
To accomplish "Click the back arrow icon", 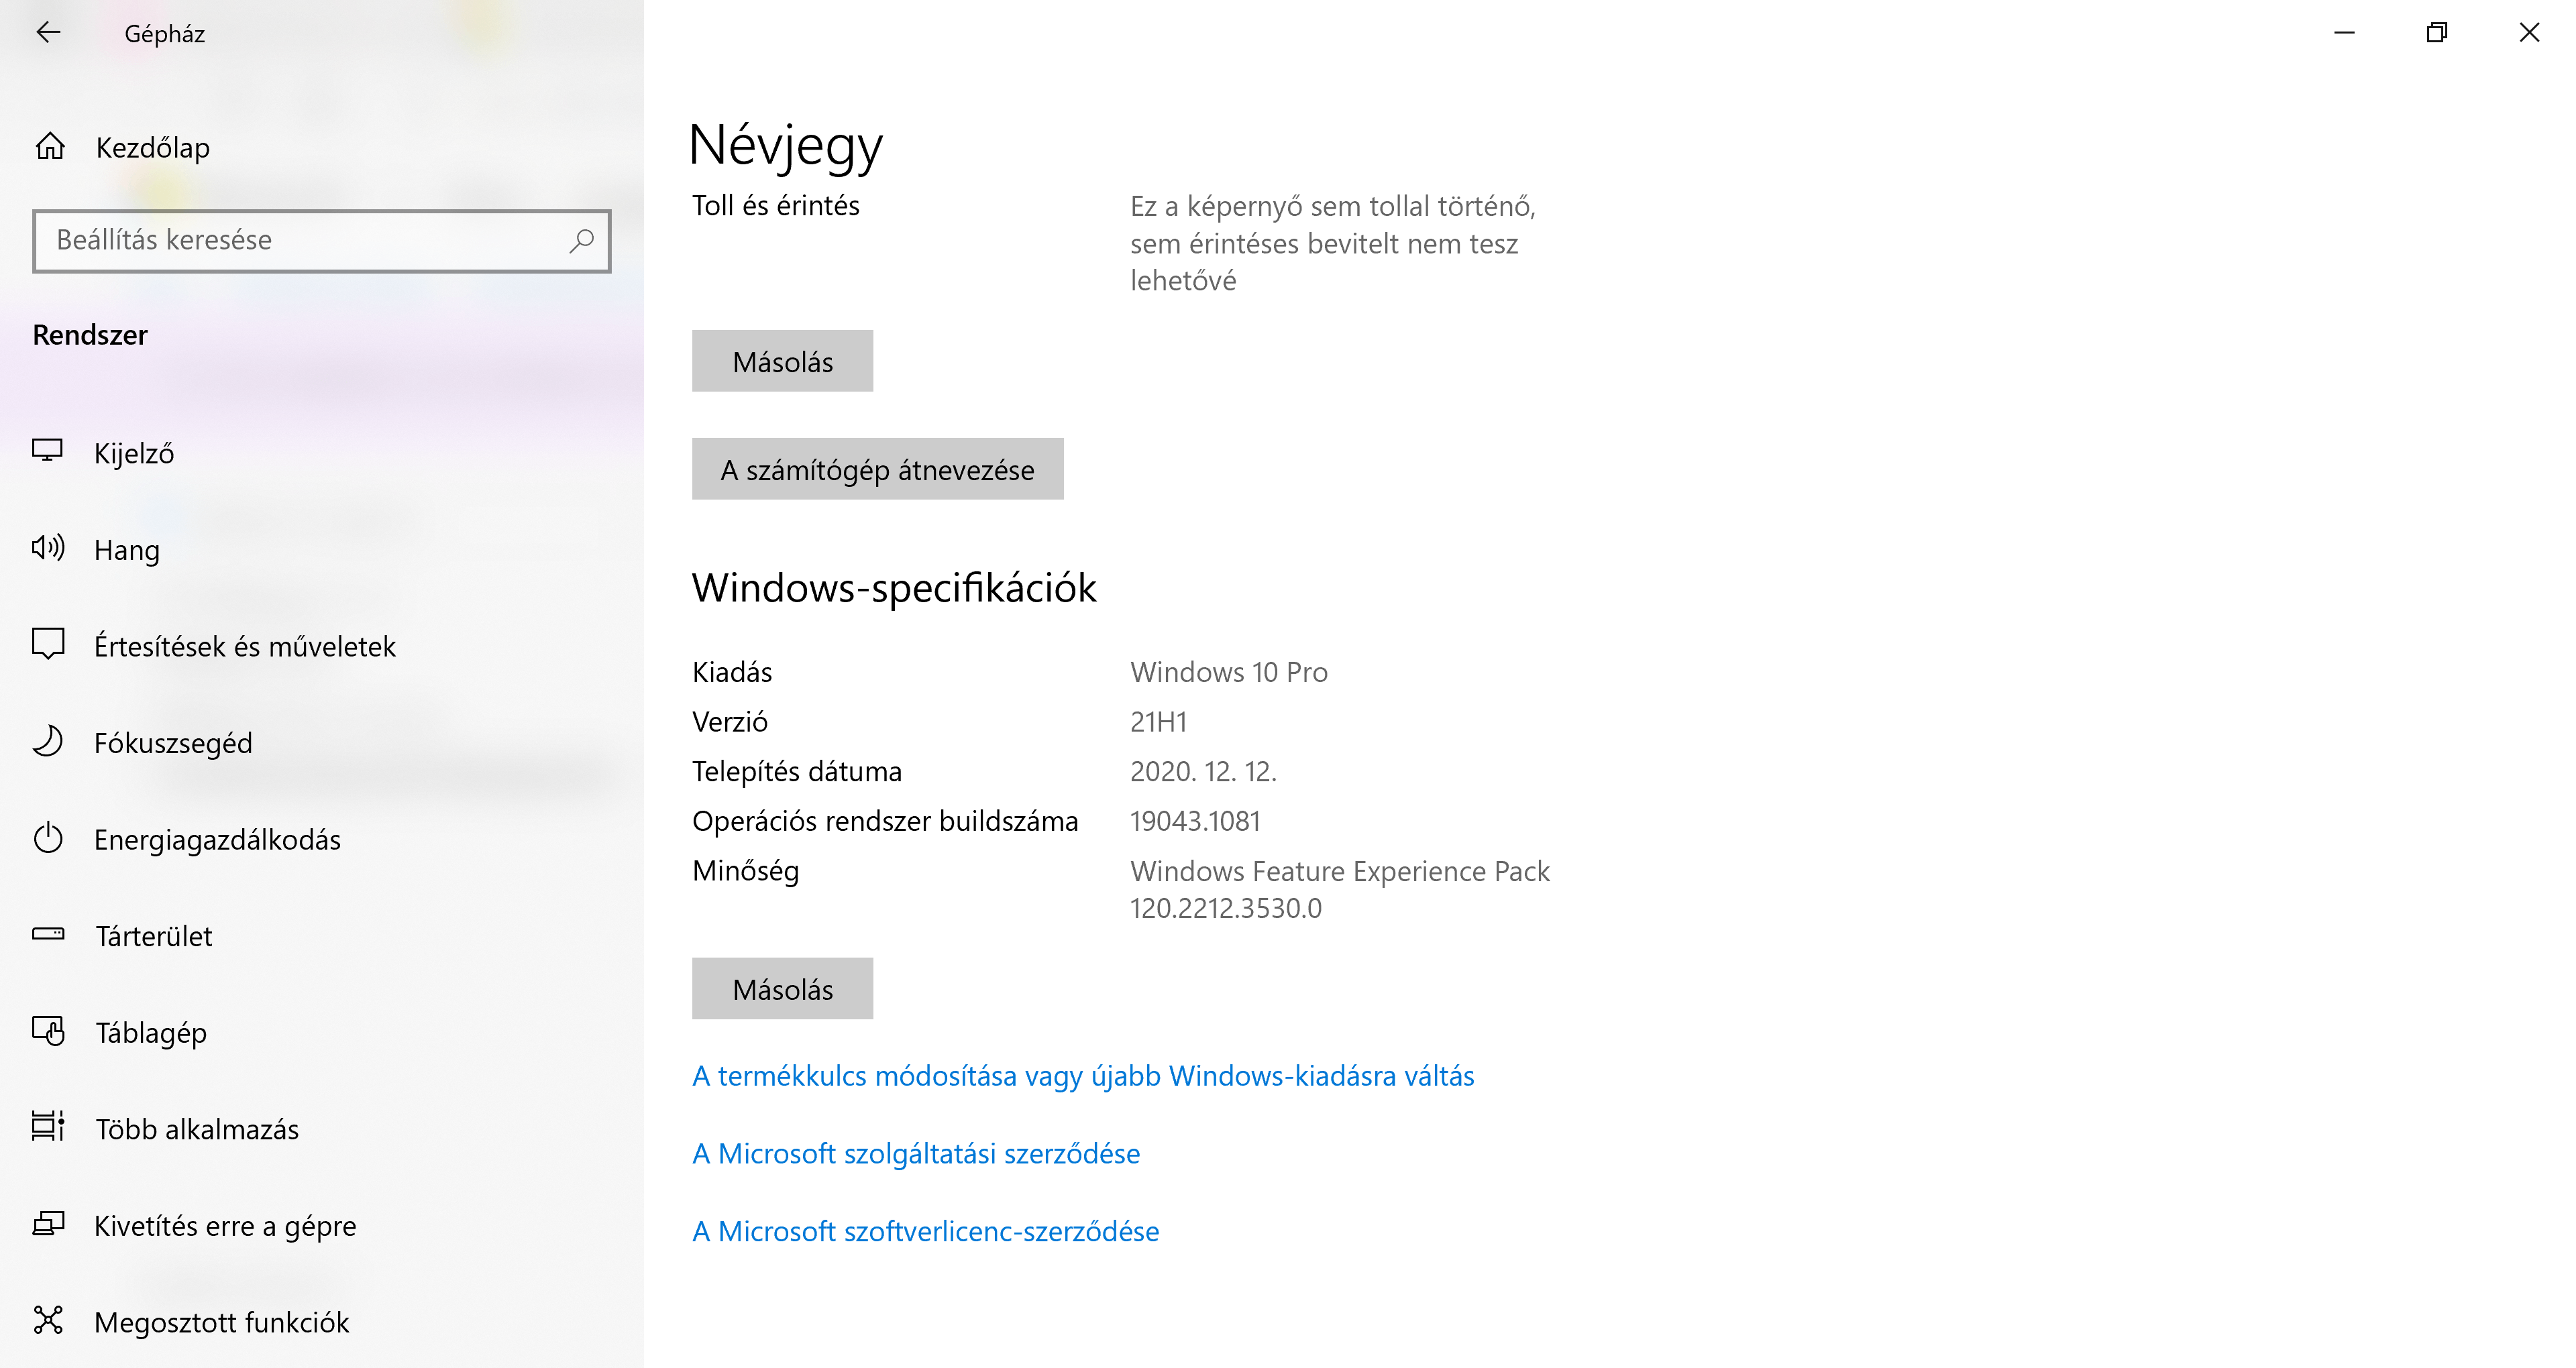I will pos(48,33).
